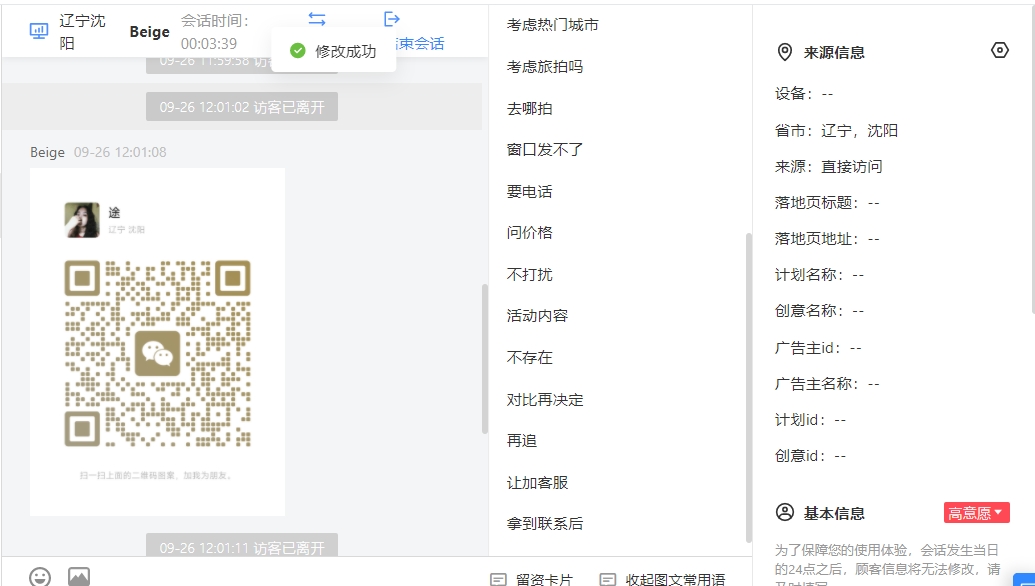Click the 收起图文常用语 panel icon

[x=607, y=579]
